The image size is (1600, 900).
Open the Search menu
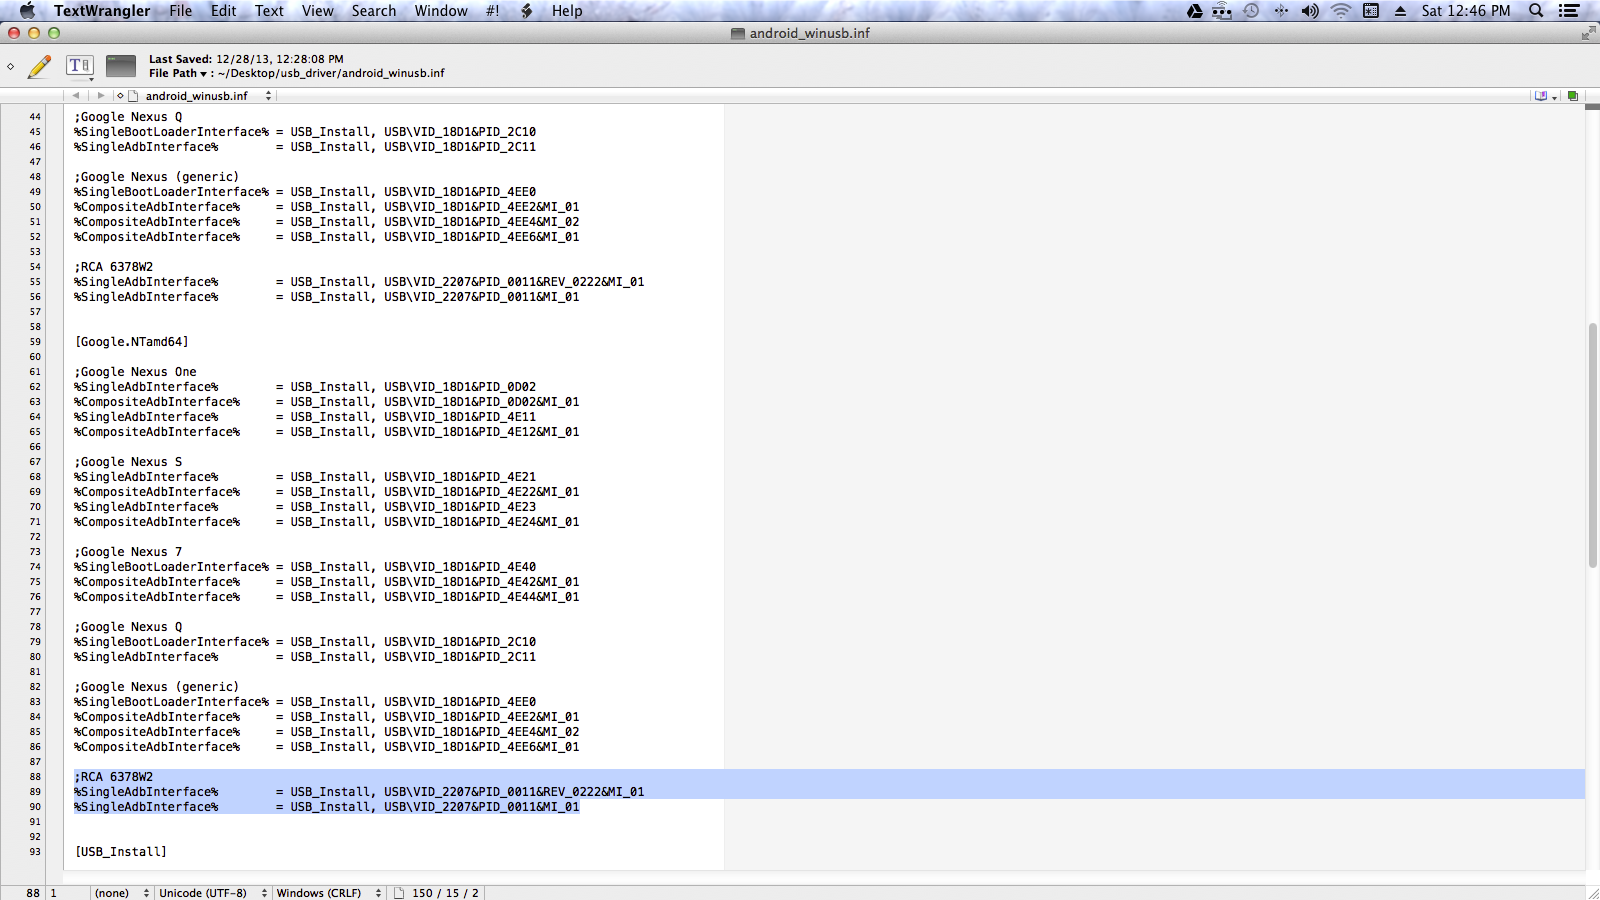tap(374, 11)
